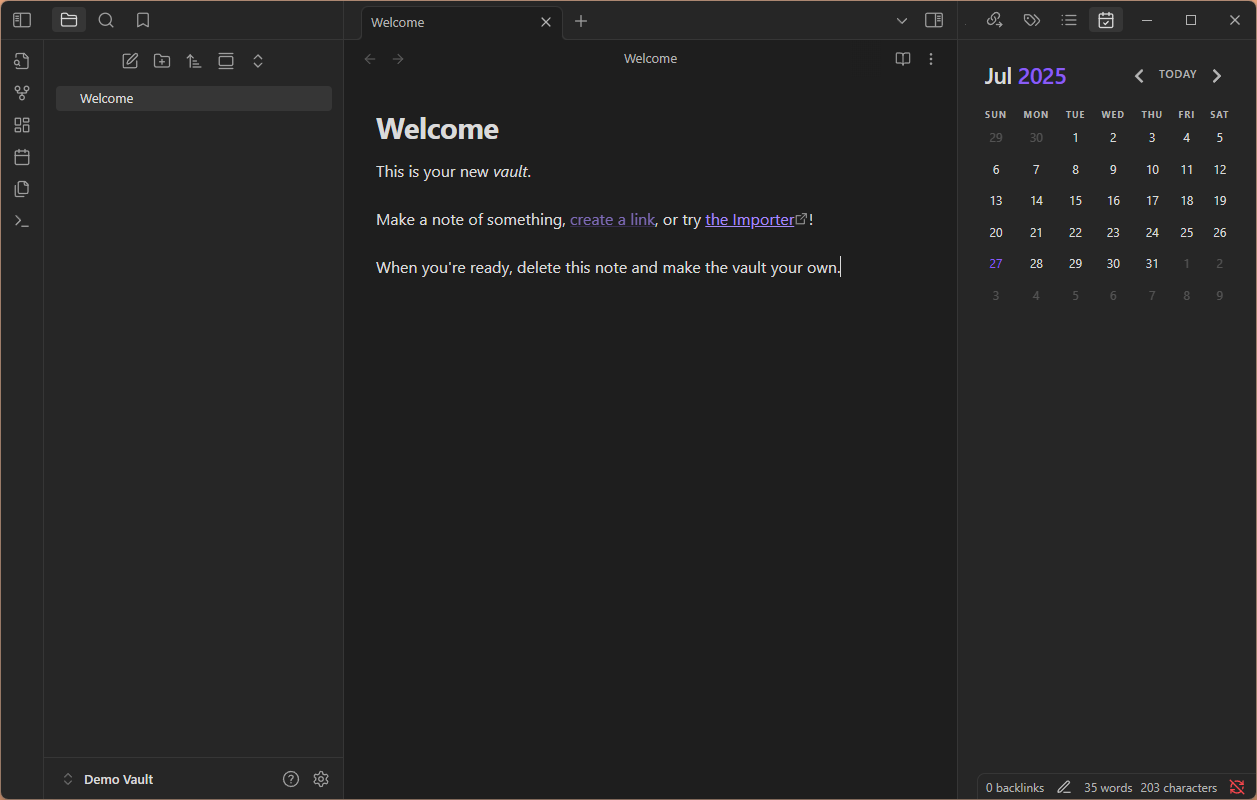Select July 15 in calendar
This screenshot has width=1257, height=800.
point(1075,201)
